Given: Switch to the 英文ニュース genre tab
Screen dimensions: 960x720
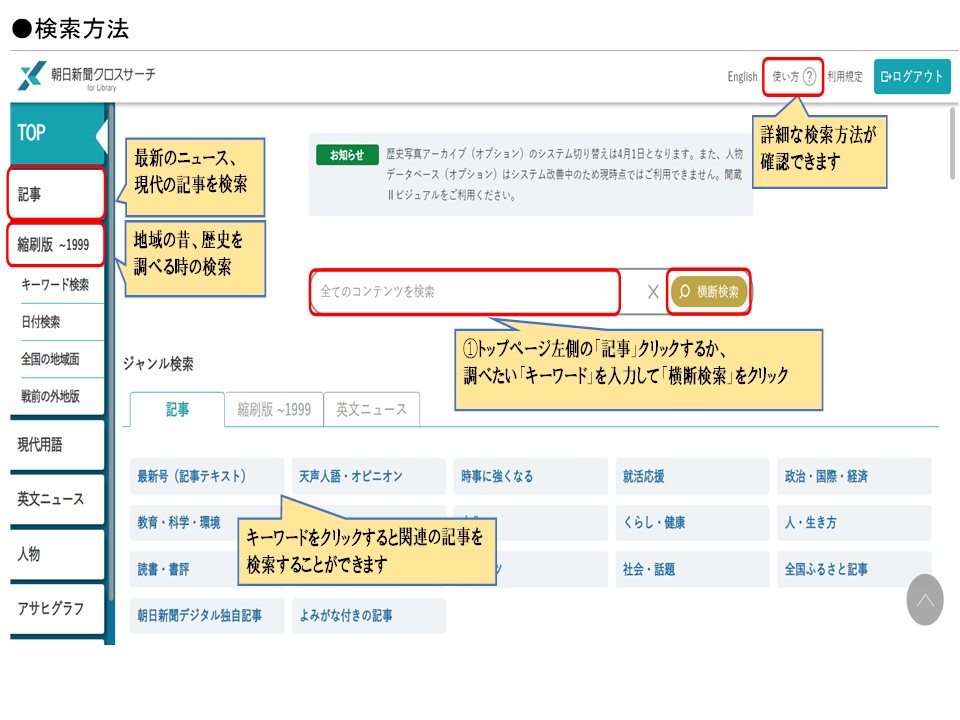Looking at the screenshot, I should click(x=372, y=409).
